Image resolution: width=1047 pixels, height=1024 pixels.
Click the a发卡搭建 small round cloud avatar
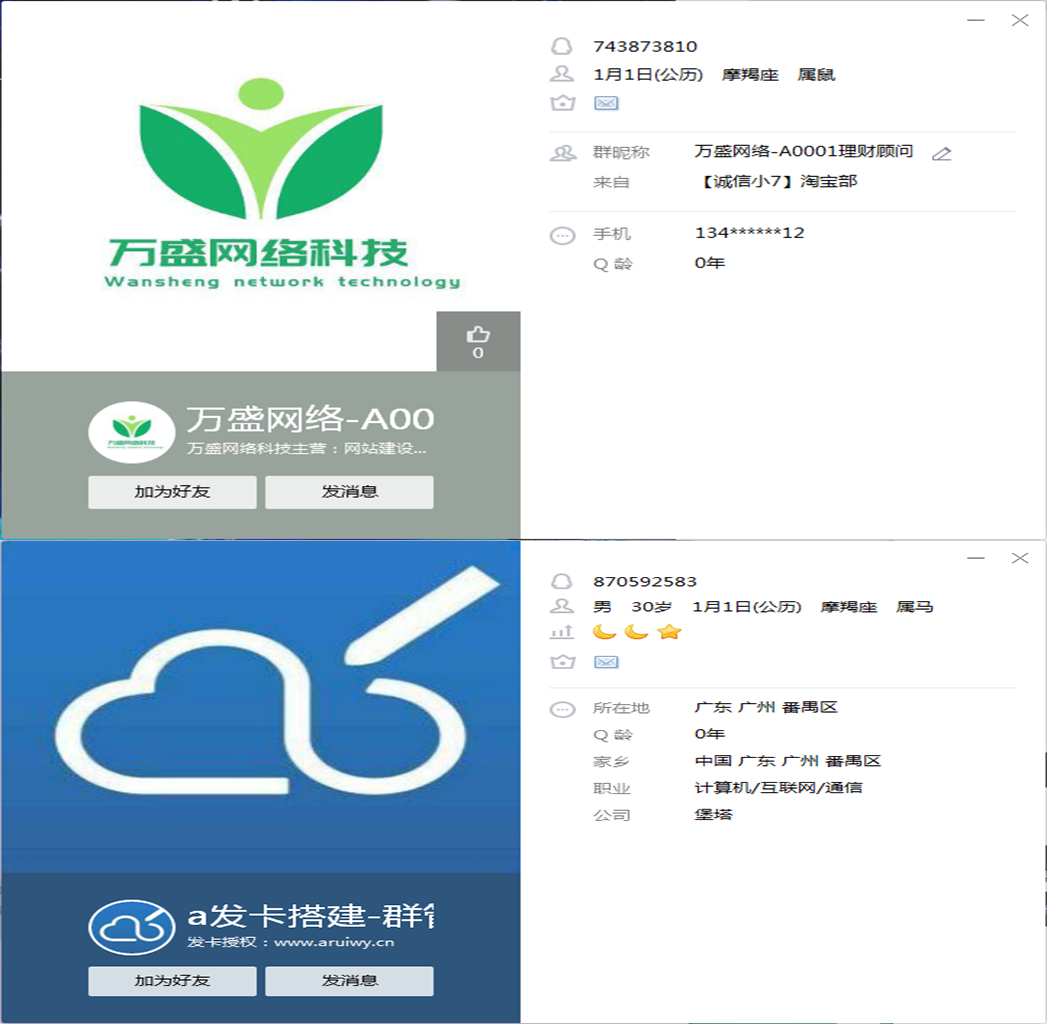click(x=132, y=927)
